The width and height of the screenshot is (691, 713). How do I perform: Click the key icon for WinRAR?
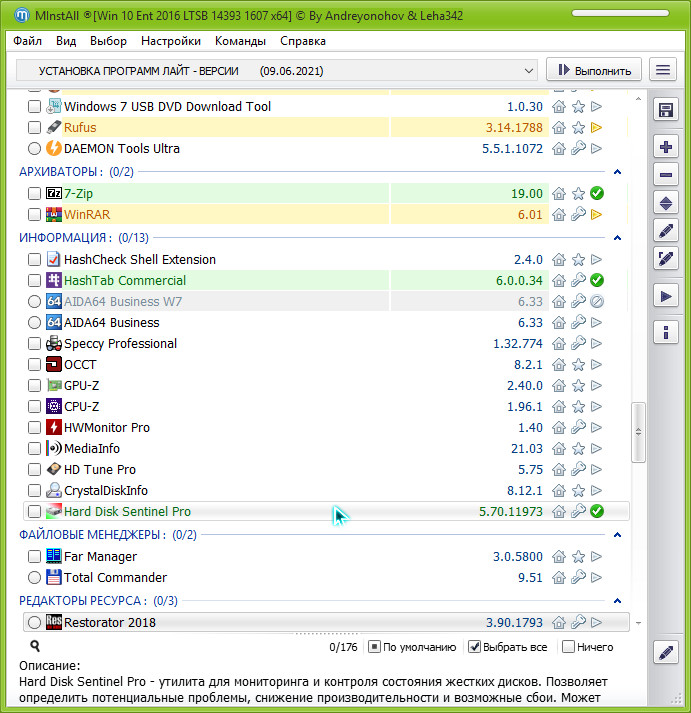[x=578, y=215]
